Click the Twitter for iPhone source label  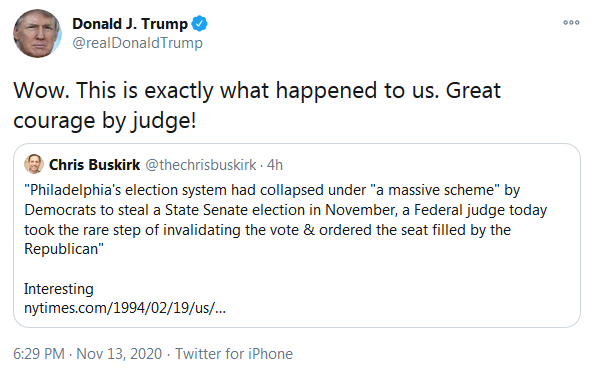tap(234, 354)
